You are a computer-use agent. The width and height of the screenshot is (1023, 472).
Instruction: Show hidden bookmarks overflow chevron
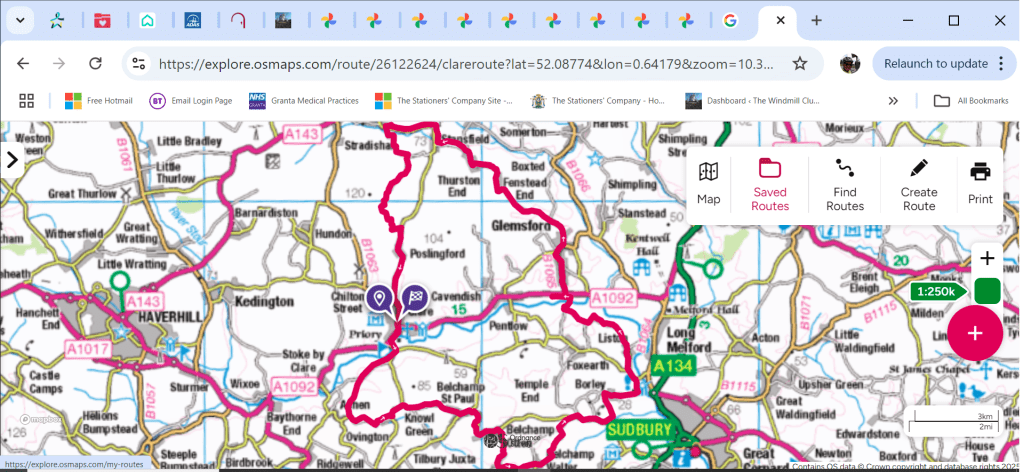[x=893, y=100]
